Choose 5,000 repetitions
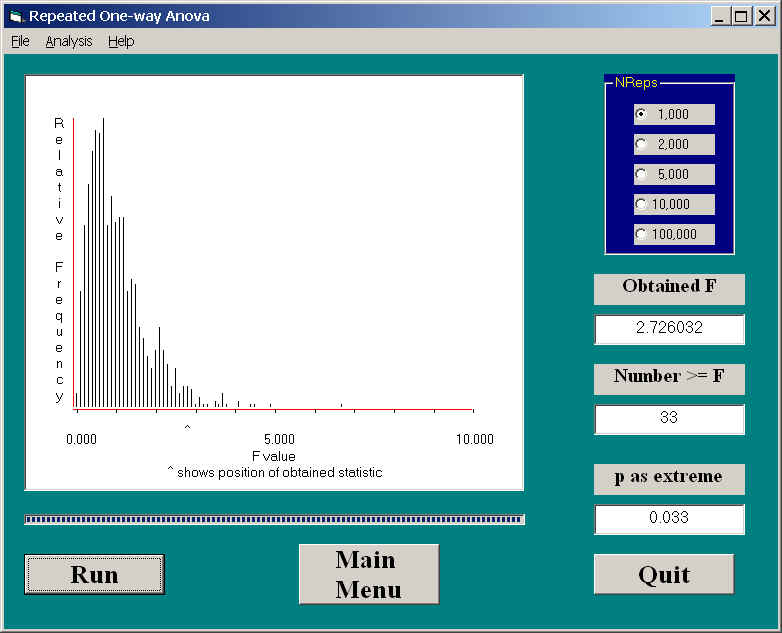The image size is (782, 633). point(642,174)
